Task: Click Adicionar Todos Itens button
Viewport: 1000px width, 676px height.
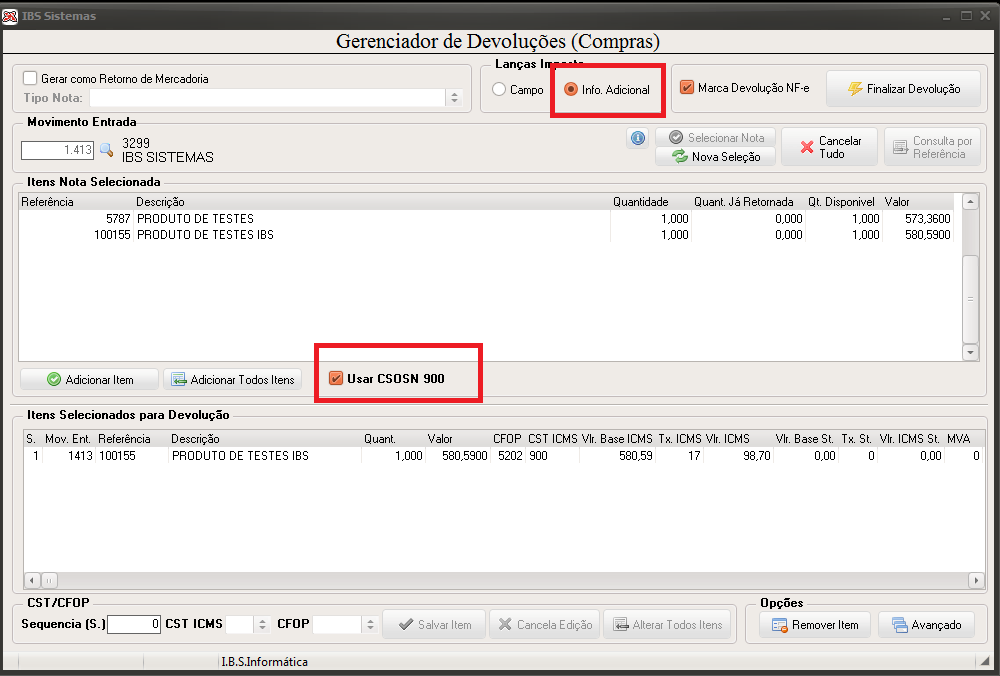Action: coord(232,379)
